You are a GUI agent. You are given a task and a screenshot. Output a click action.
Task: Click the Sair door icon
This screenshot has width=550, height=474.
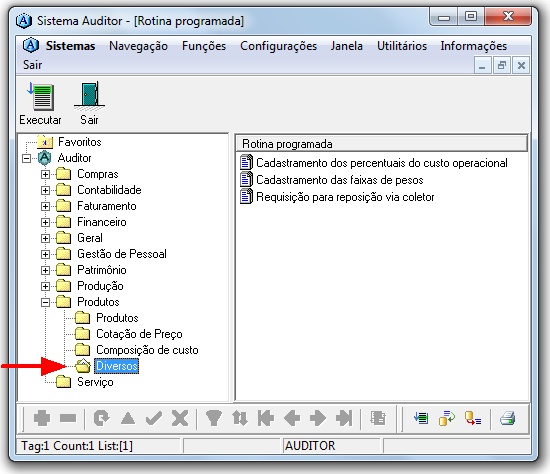[89, 95]
